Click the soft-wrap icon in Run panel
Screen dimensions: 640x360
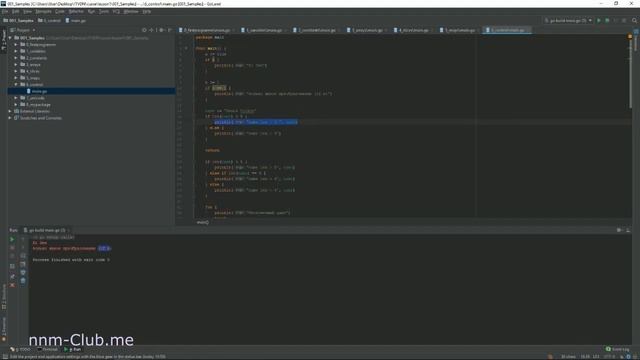click(23, 256)
